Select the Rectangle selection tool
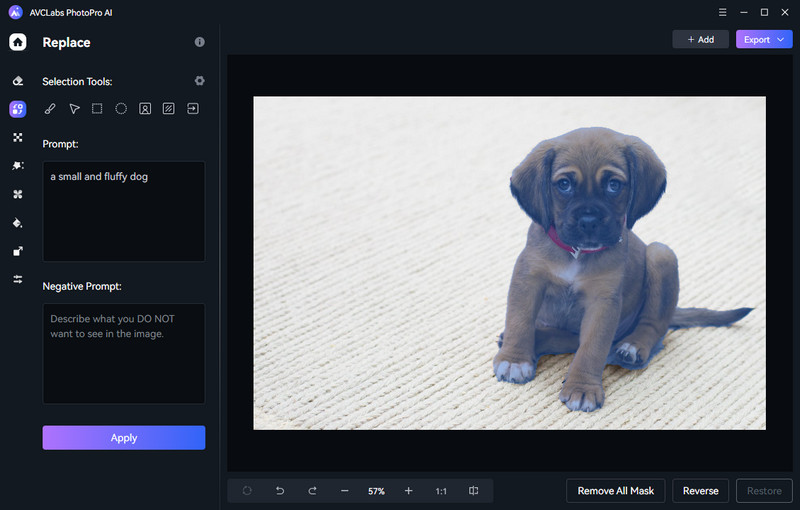Screen dimensions: 800x510 [x=97, y=108]
